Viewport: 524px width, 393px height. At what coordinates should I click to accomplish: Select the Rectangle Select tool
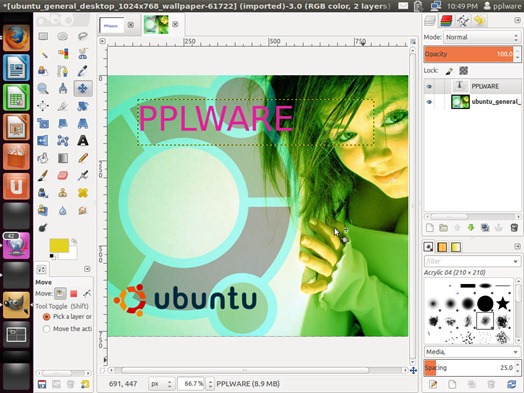pos(43,36)
